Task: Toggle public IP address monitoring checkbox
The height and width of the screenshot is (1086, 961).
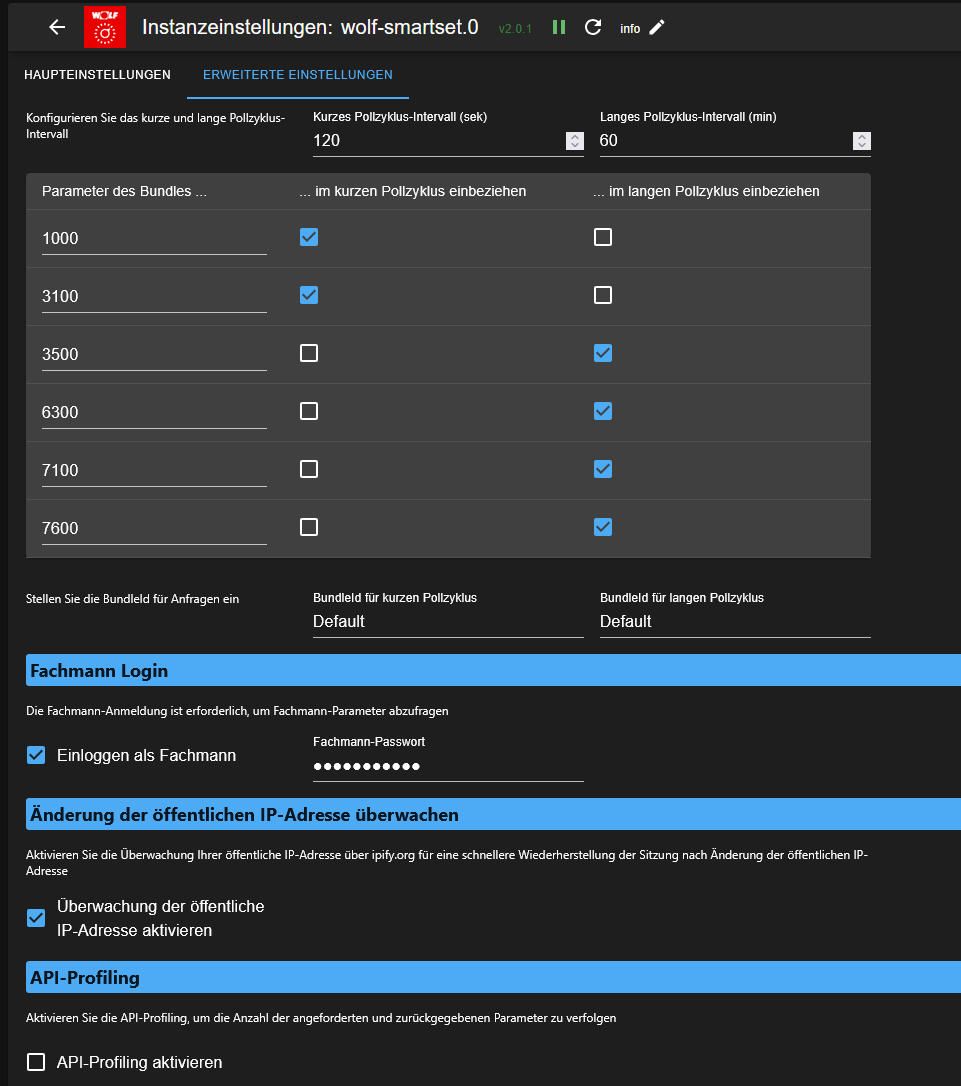Action: click(36, 918)
